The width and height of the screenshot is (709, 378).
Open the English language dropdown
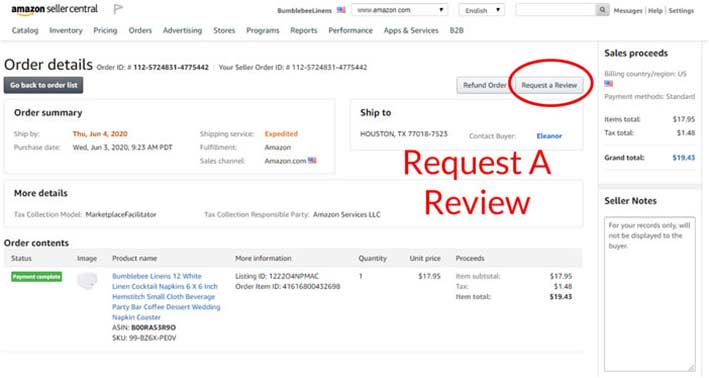pos(482,10)
